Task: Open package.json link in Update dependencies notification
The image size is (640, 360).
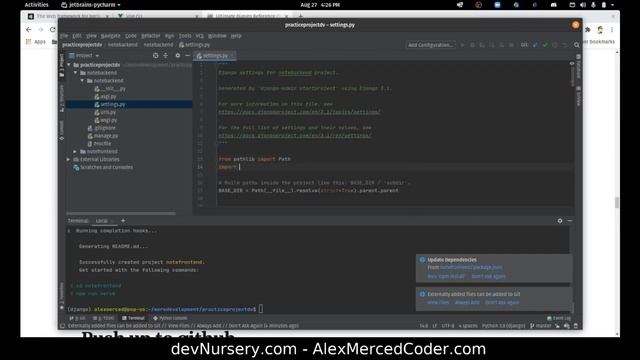Action: click(471, 267)
